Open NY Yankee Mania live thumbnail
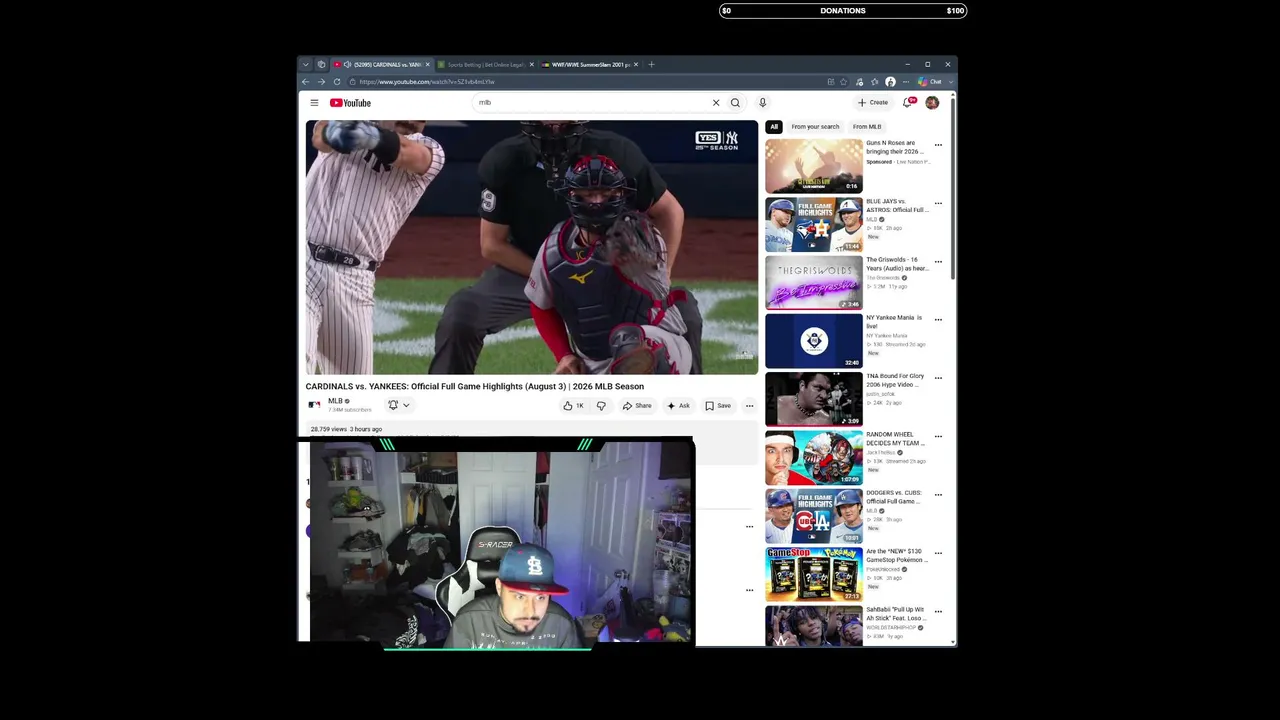This screenshot has width=1280, height=720. [x=814, y=340]
